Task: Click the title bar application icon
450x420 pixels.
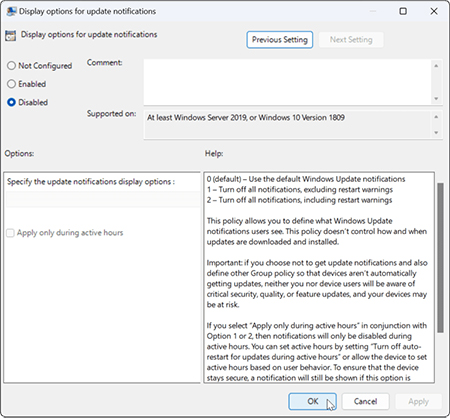Action: pos(11,11)
